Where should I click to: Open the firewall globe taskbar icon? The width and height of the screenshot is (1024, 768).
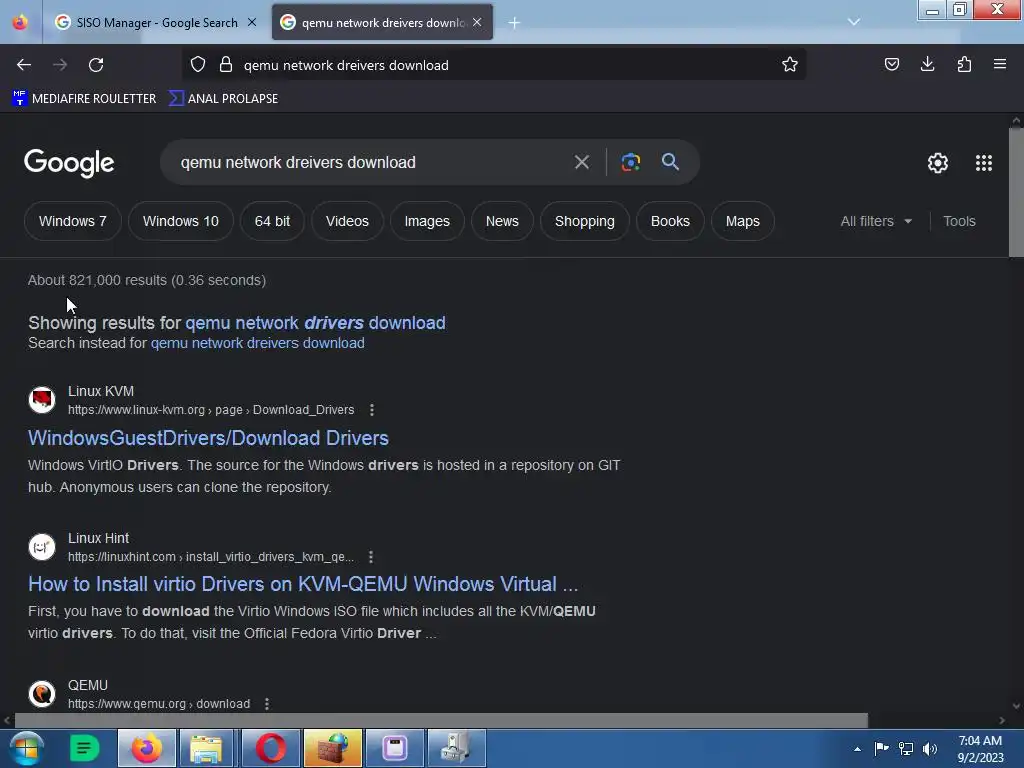coord(332,748)
